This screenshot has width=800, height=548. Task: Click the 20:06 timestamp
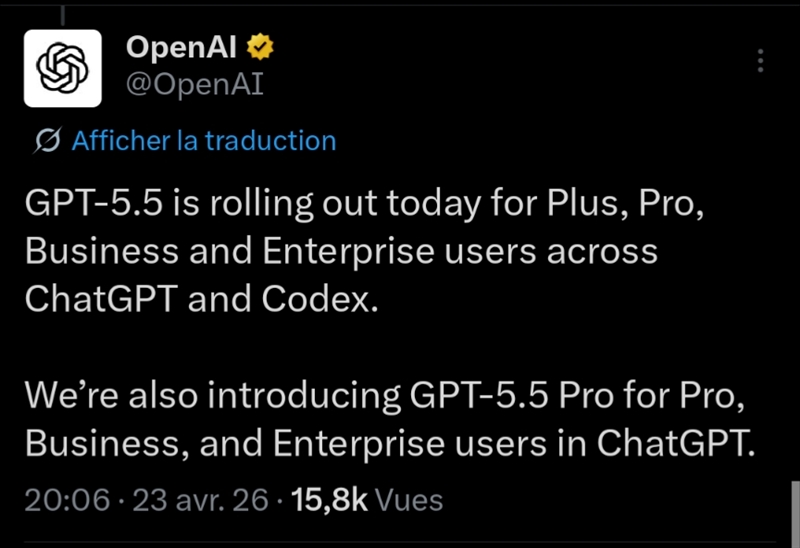[67, 500]
